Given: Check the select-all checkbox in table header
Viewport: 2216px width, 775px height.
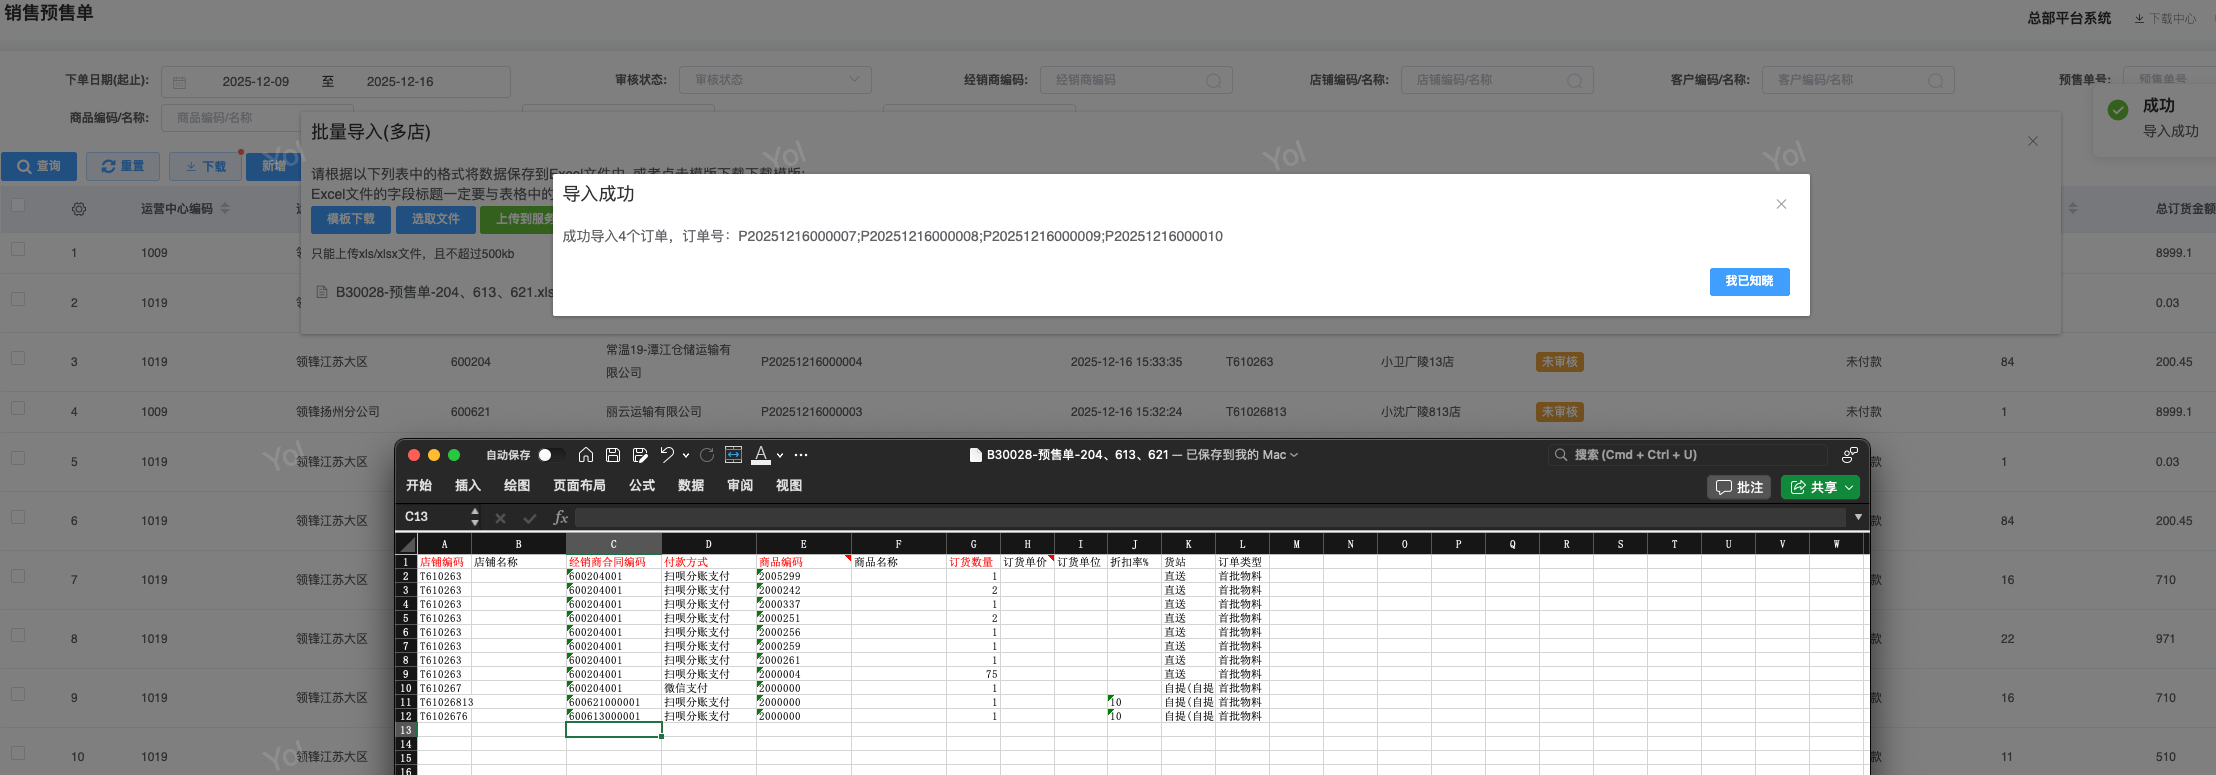Looking at the screenshot, I should pos(18,206).
